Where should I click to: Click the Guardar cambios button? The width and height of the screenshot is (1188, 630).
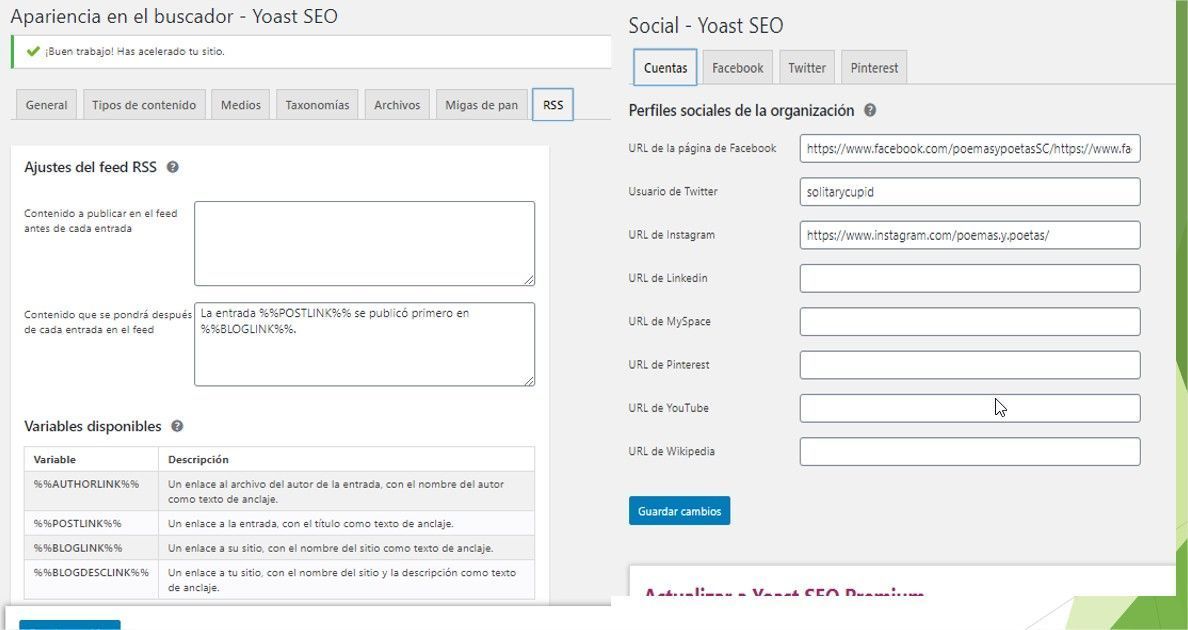[680, 511]
